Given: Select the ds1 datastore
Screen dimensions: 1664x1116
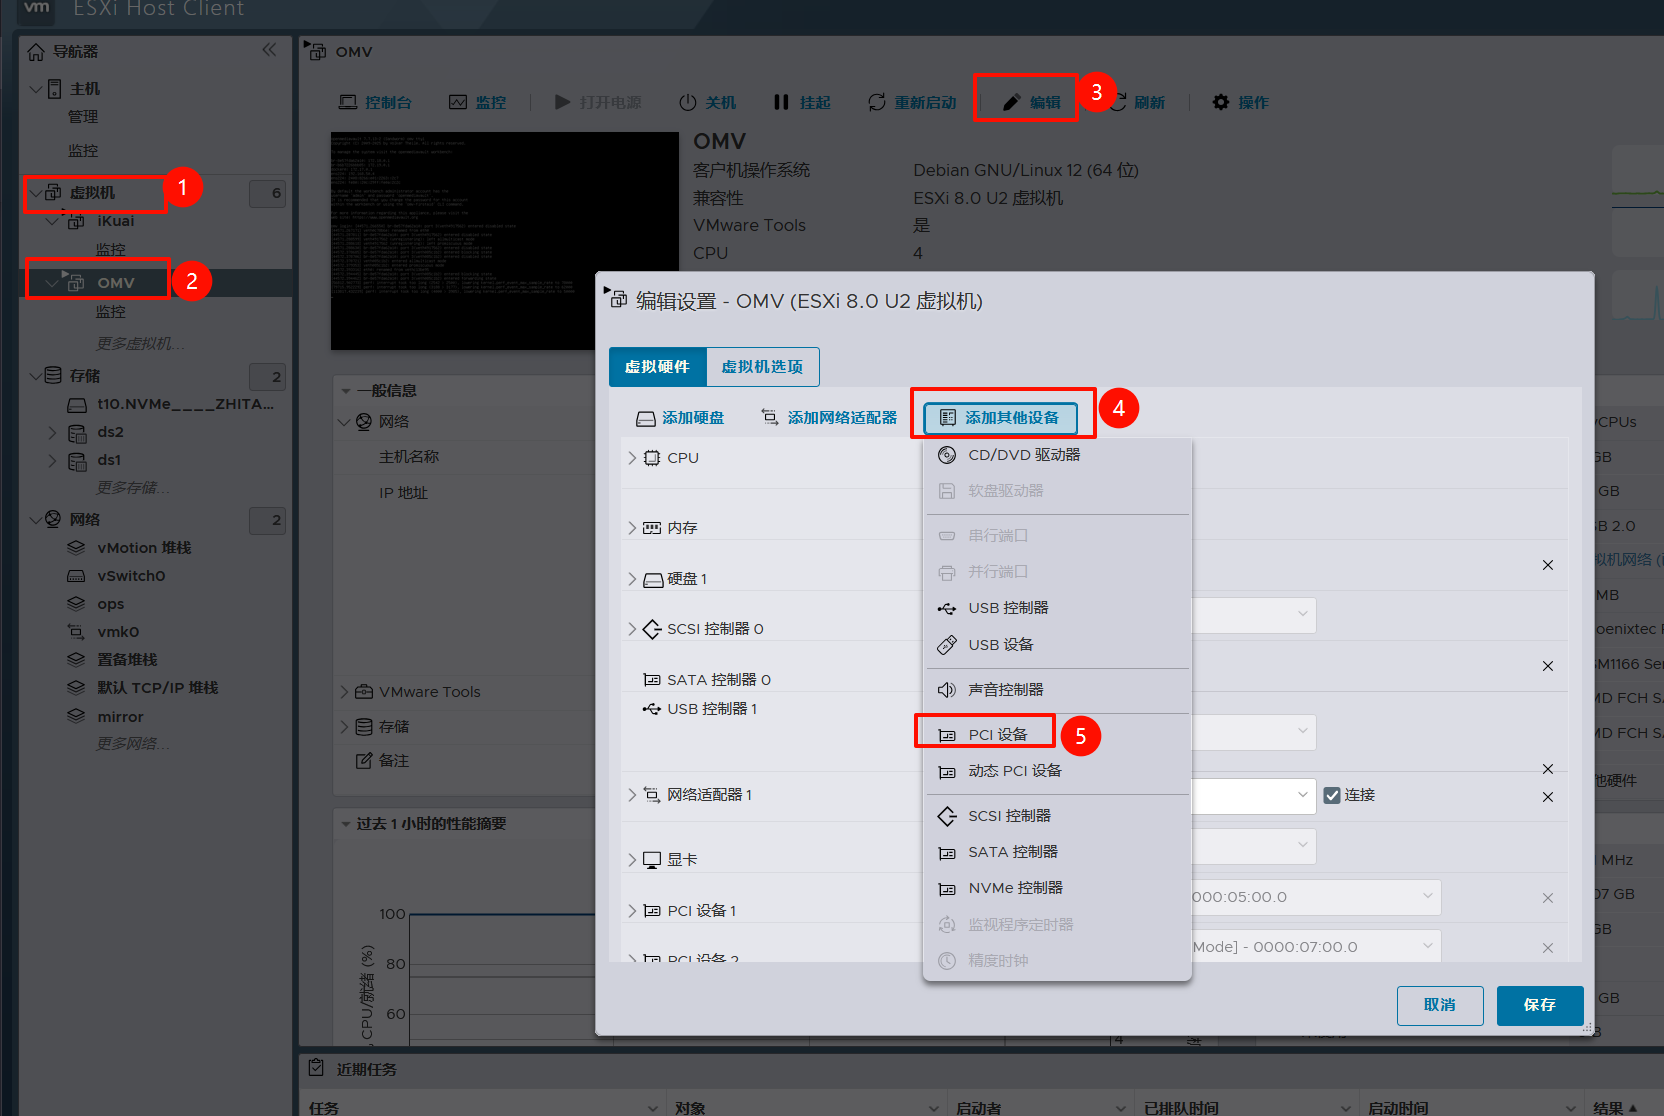Looking at the screenshot, I should pyautogui.click(x=109, y=460).
